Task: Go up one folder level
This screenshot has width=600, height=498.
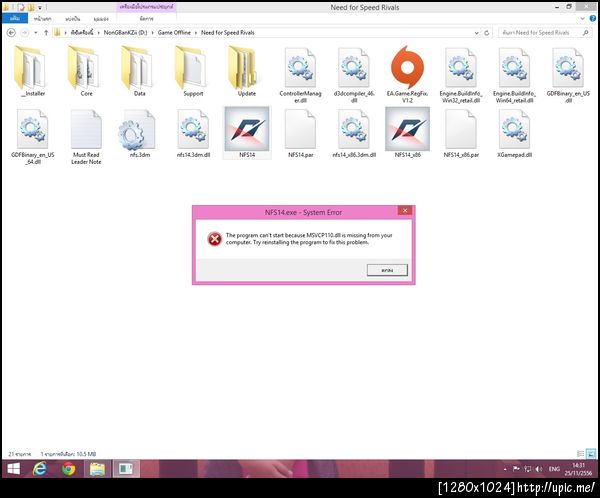Action: 46,33
